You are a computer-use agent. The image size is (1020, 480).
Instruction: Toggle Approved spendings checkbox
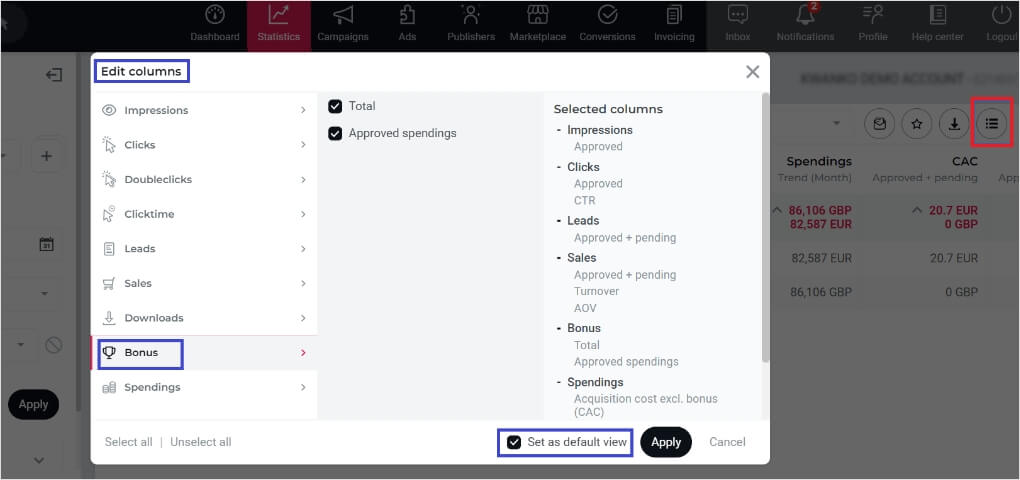[335, 133]
